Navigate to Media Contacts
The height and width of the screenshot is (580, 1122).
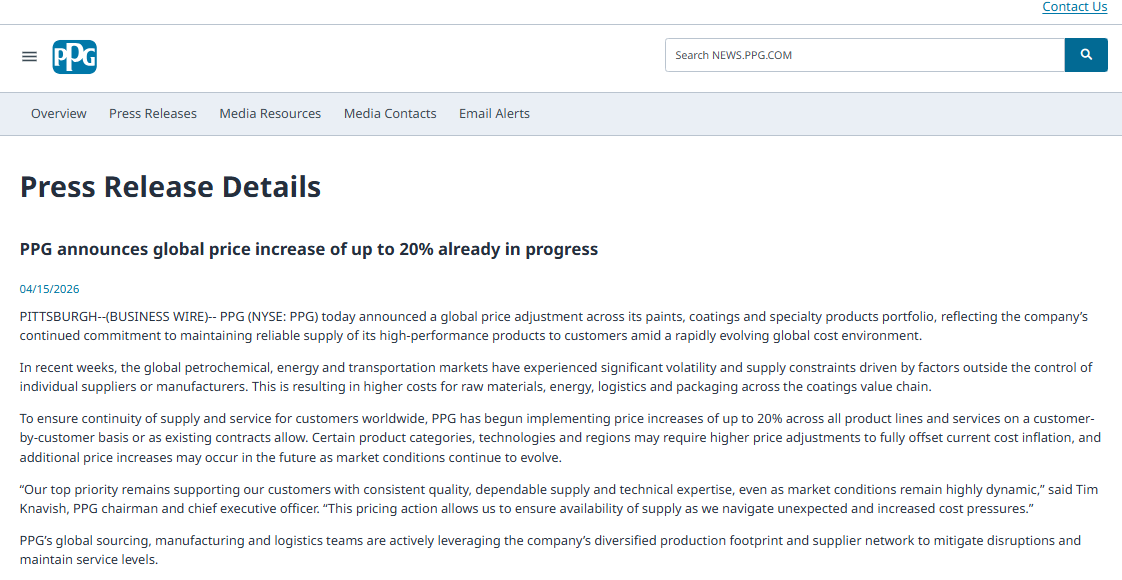390,114
